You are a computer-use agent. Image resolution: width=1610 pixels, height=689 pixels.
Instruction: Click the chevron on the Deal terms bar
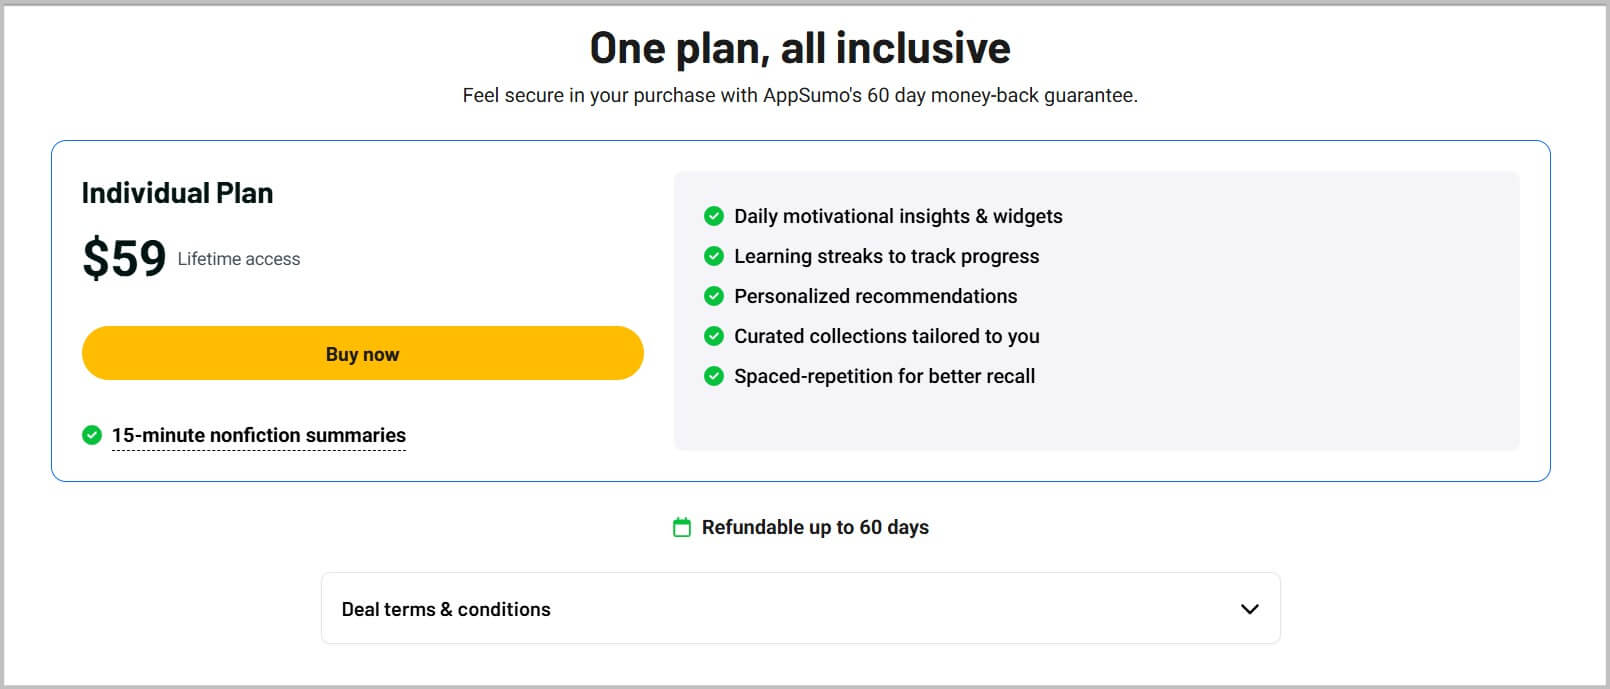[1247, 608]
